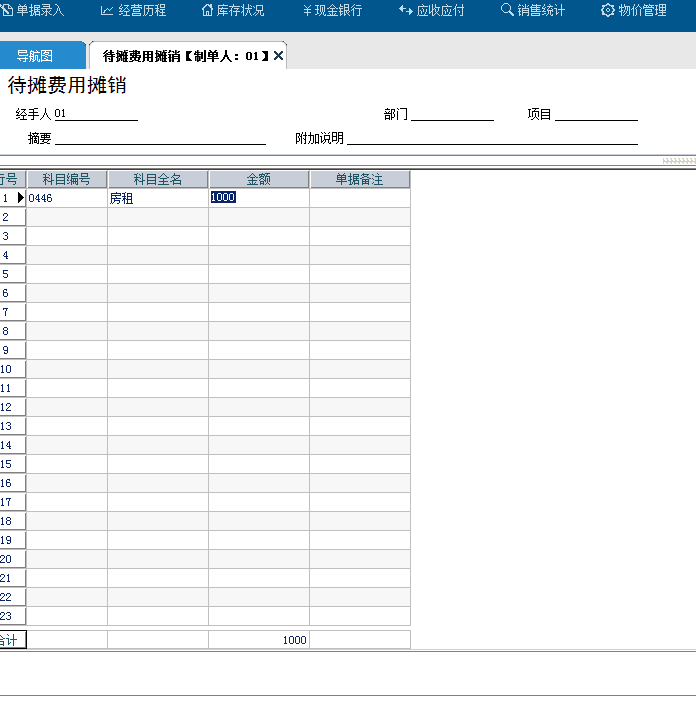
Task: Open the 销售统计 menu with magnifier icon
Action: pos(532,11)
